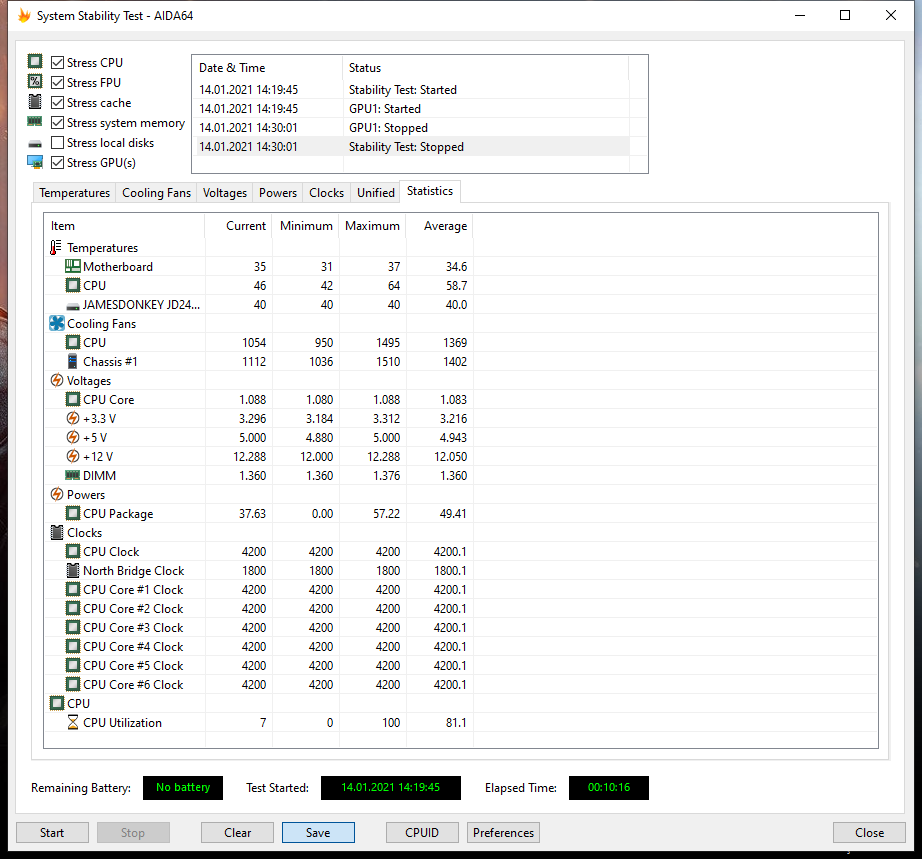The image size is (922, 859).
Task: Select the 'GPU1: Started' log entry
Action: point(411,109)
